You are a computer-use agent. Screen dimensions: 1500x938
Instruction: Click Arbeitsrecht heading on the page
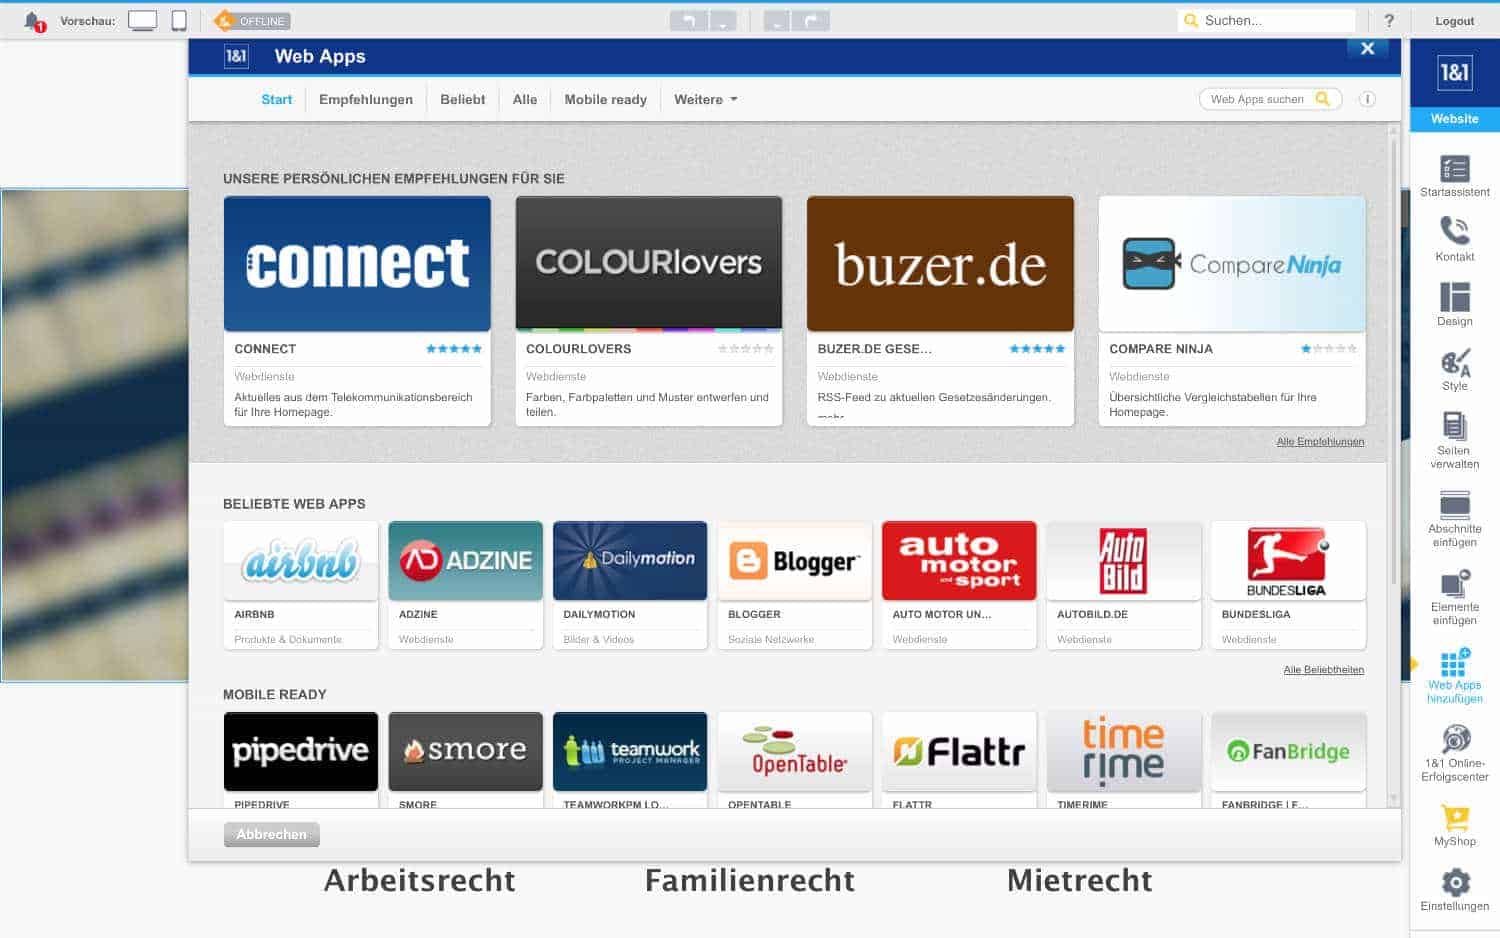[420, 880]
